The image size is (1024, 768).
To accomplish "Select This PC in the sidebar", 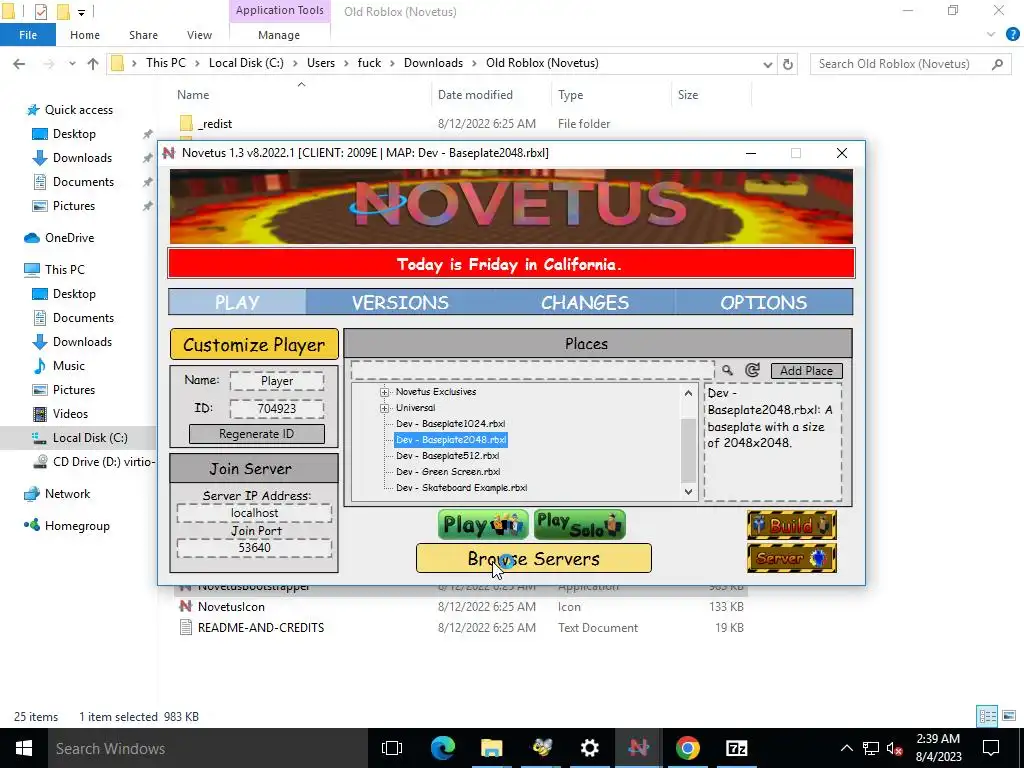I will coord(64,270).
